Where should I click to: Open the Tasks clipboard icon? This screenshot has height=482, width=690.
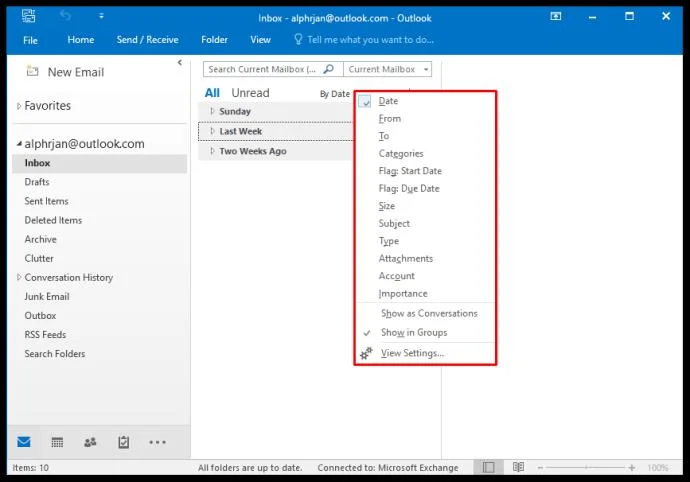click(x=124, y=442)
